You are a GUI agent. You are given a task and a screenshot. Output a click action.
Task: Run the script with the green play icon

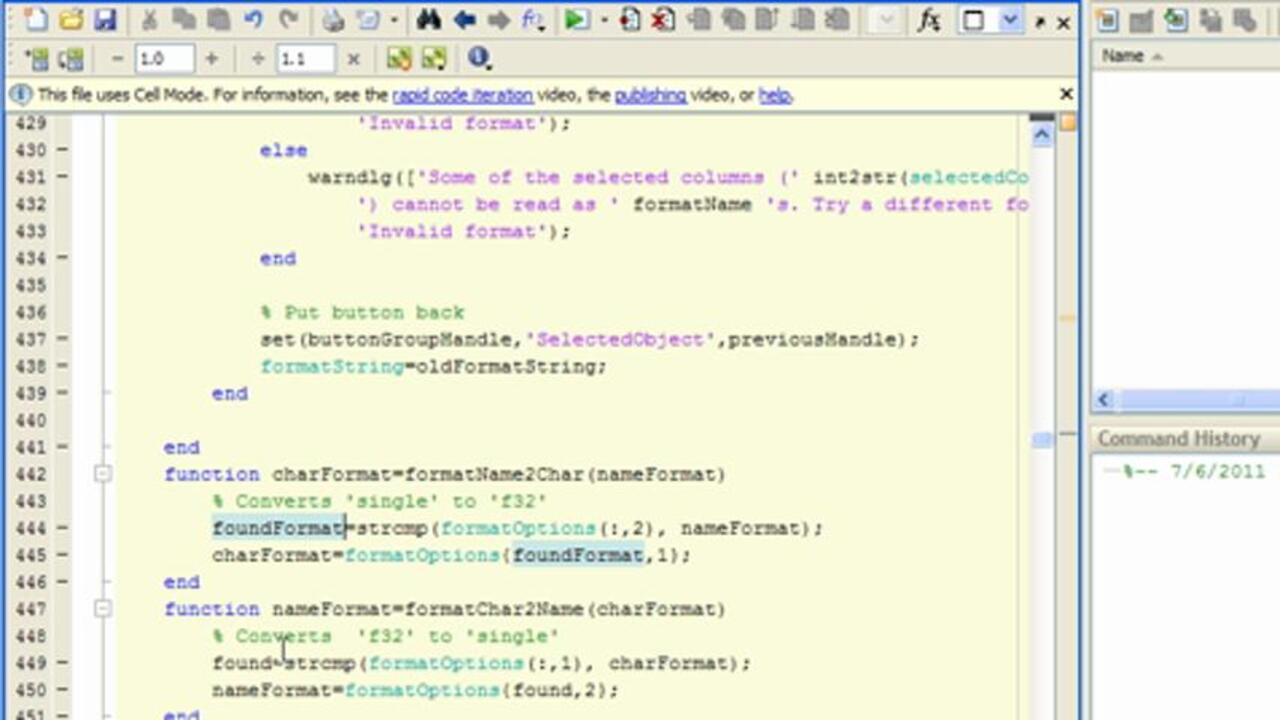point(576,19)
